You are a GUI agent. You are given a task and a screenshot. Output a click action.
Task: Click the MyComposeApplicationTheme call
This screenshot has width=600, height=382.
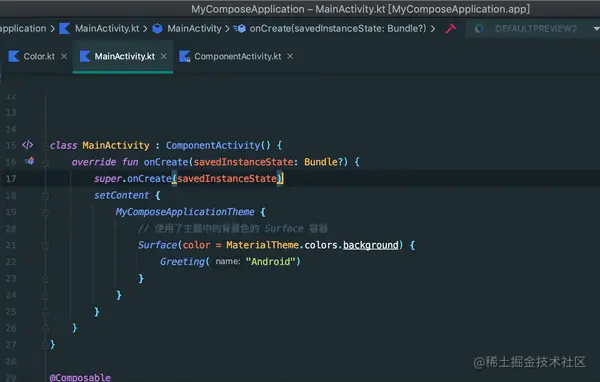tap(185, 212)
